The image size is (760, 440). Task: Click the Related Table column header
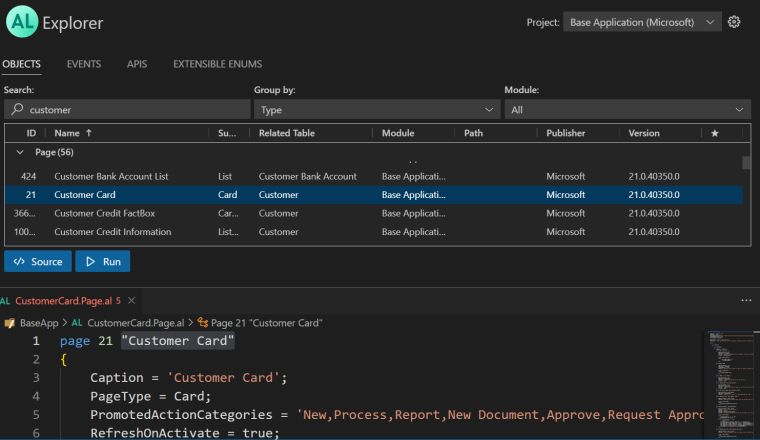click(x=287, y=133)
